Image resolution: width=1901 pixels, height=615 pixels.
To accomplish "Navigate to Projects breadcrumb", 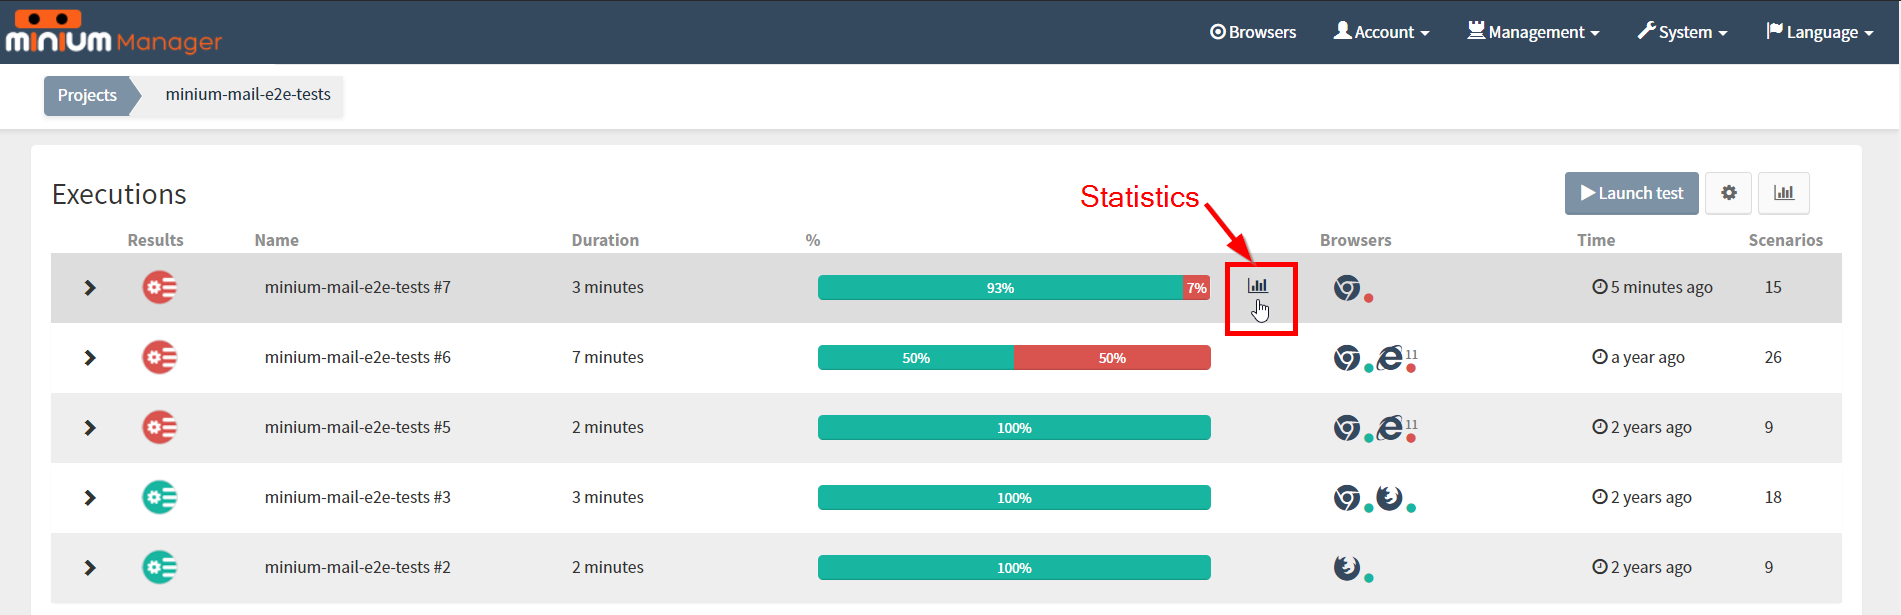I will (87, 95).
